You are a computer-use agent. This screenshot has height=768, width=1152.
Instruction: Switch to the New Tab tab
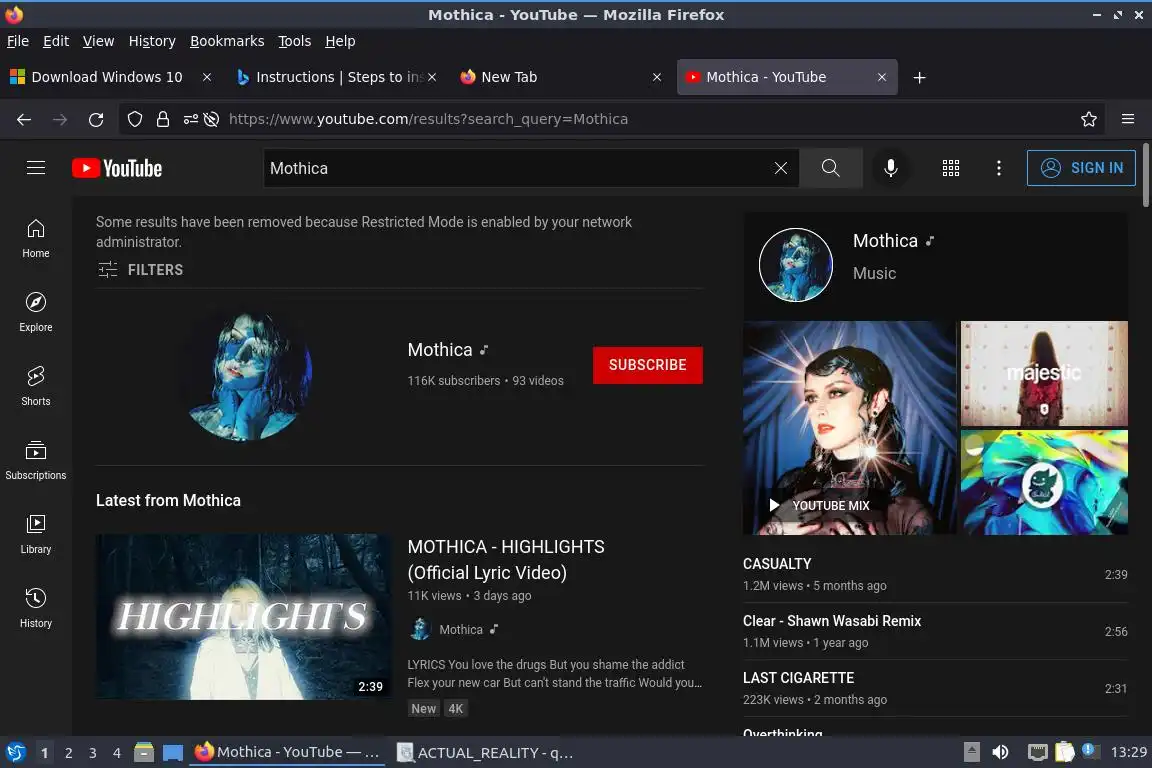pyautogui.click(x=508, y=77)
